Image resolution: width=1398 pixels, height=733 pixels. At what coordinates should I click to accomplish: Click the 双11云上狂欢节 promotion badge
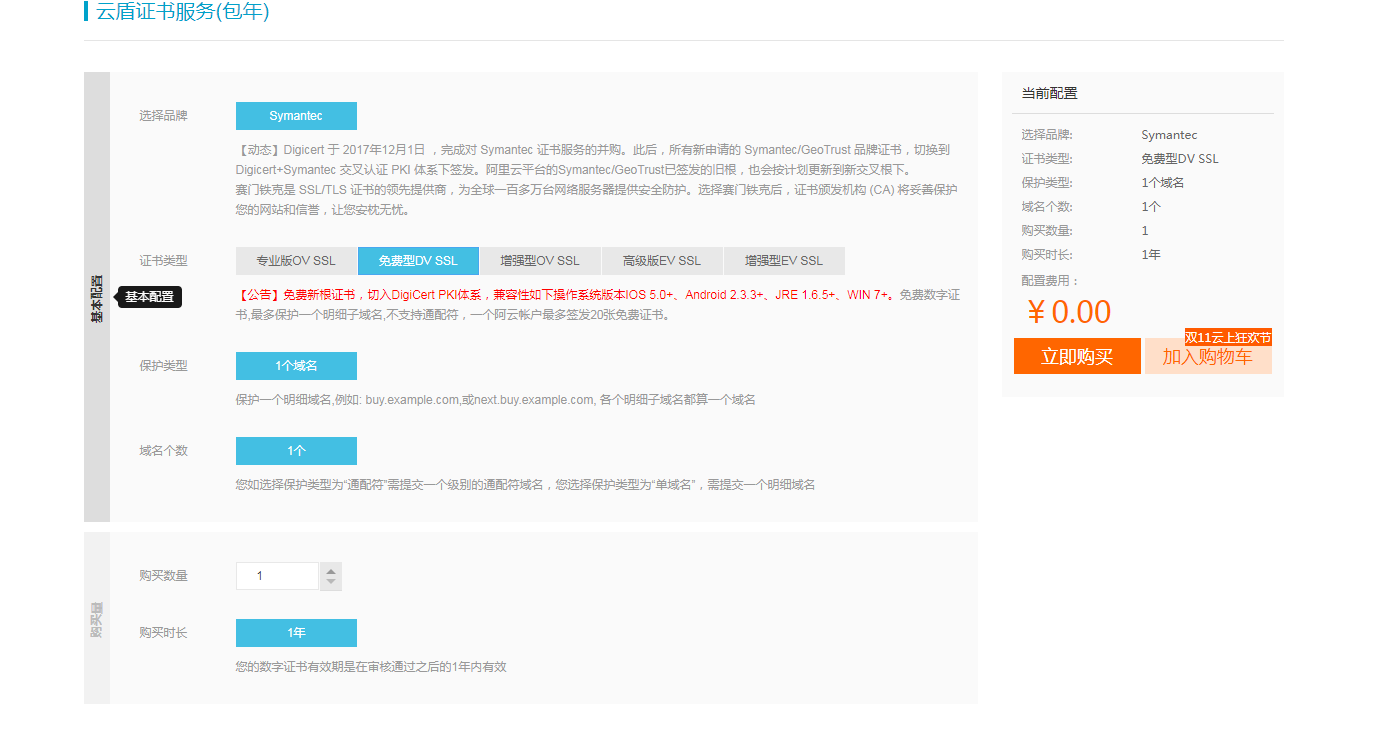(1228, 338)
